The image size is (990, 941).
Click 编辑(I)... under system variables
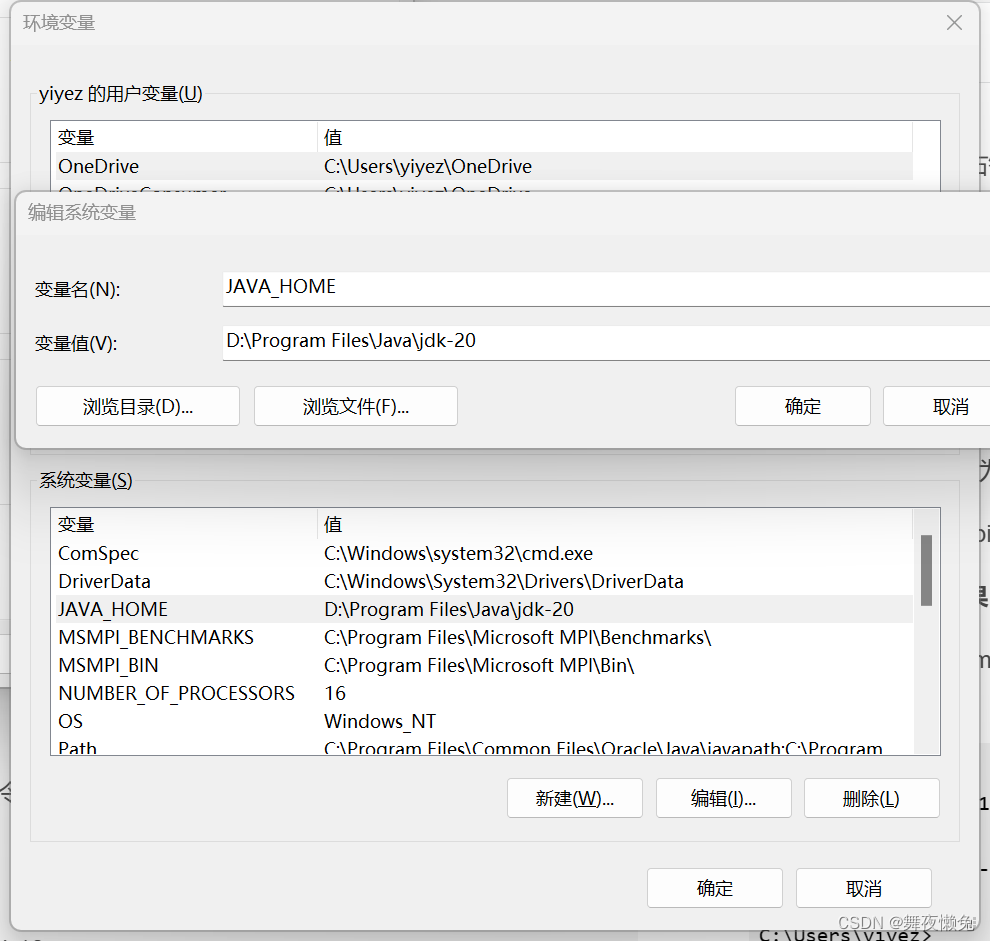coord(724,798)
